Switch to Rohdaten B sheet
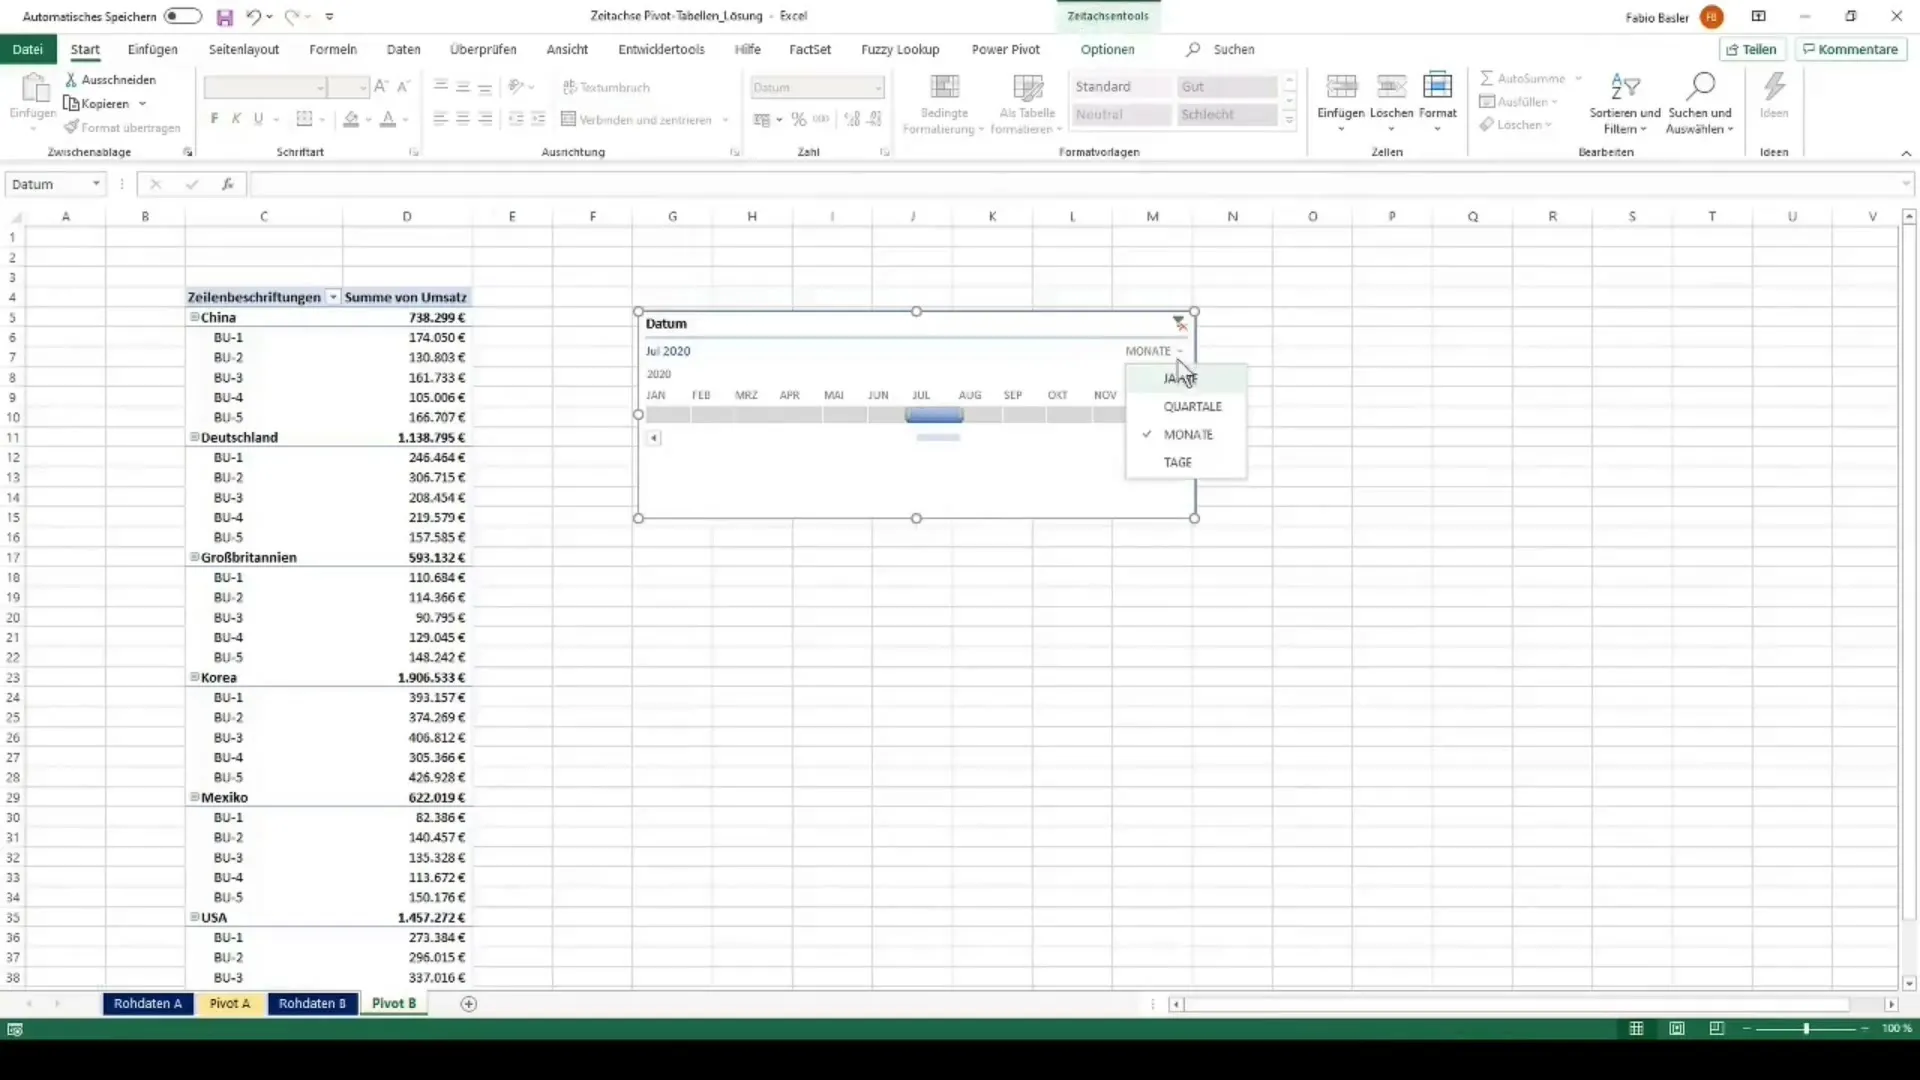Viewport: 1920px width, 1080px height. pyautogui.click(x=312, y=1004)
